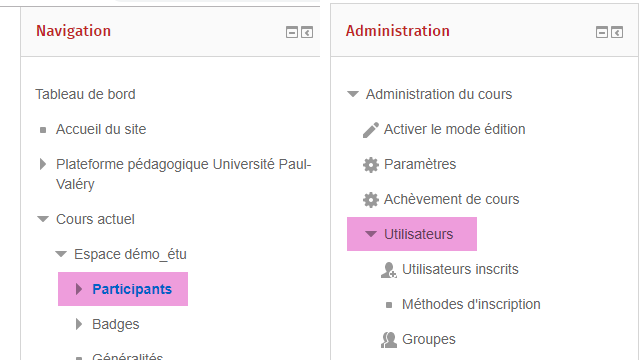The image size is (640, 360).
Task: Collapse the Utilisateurs section arrow
Action: [x=371, y=234]
